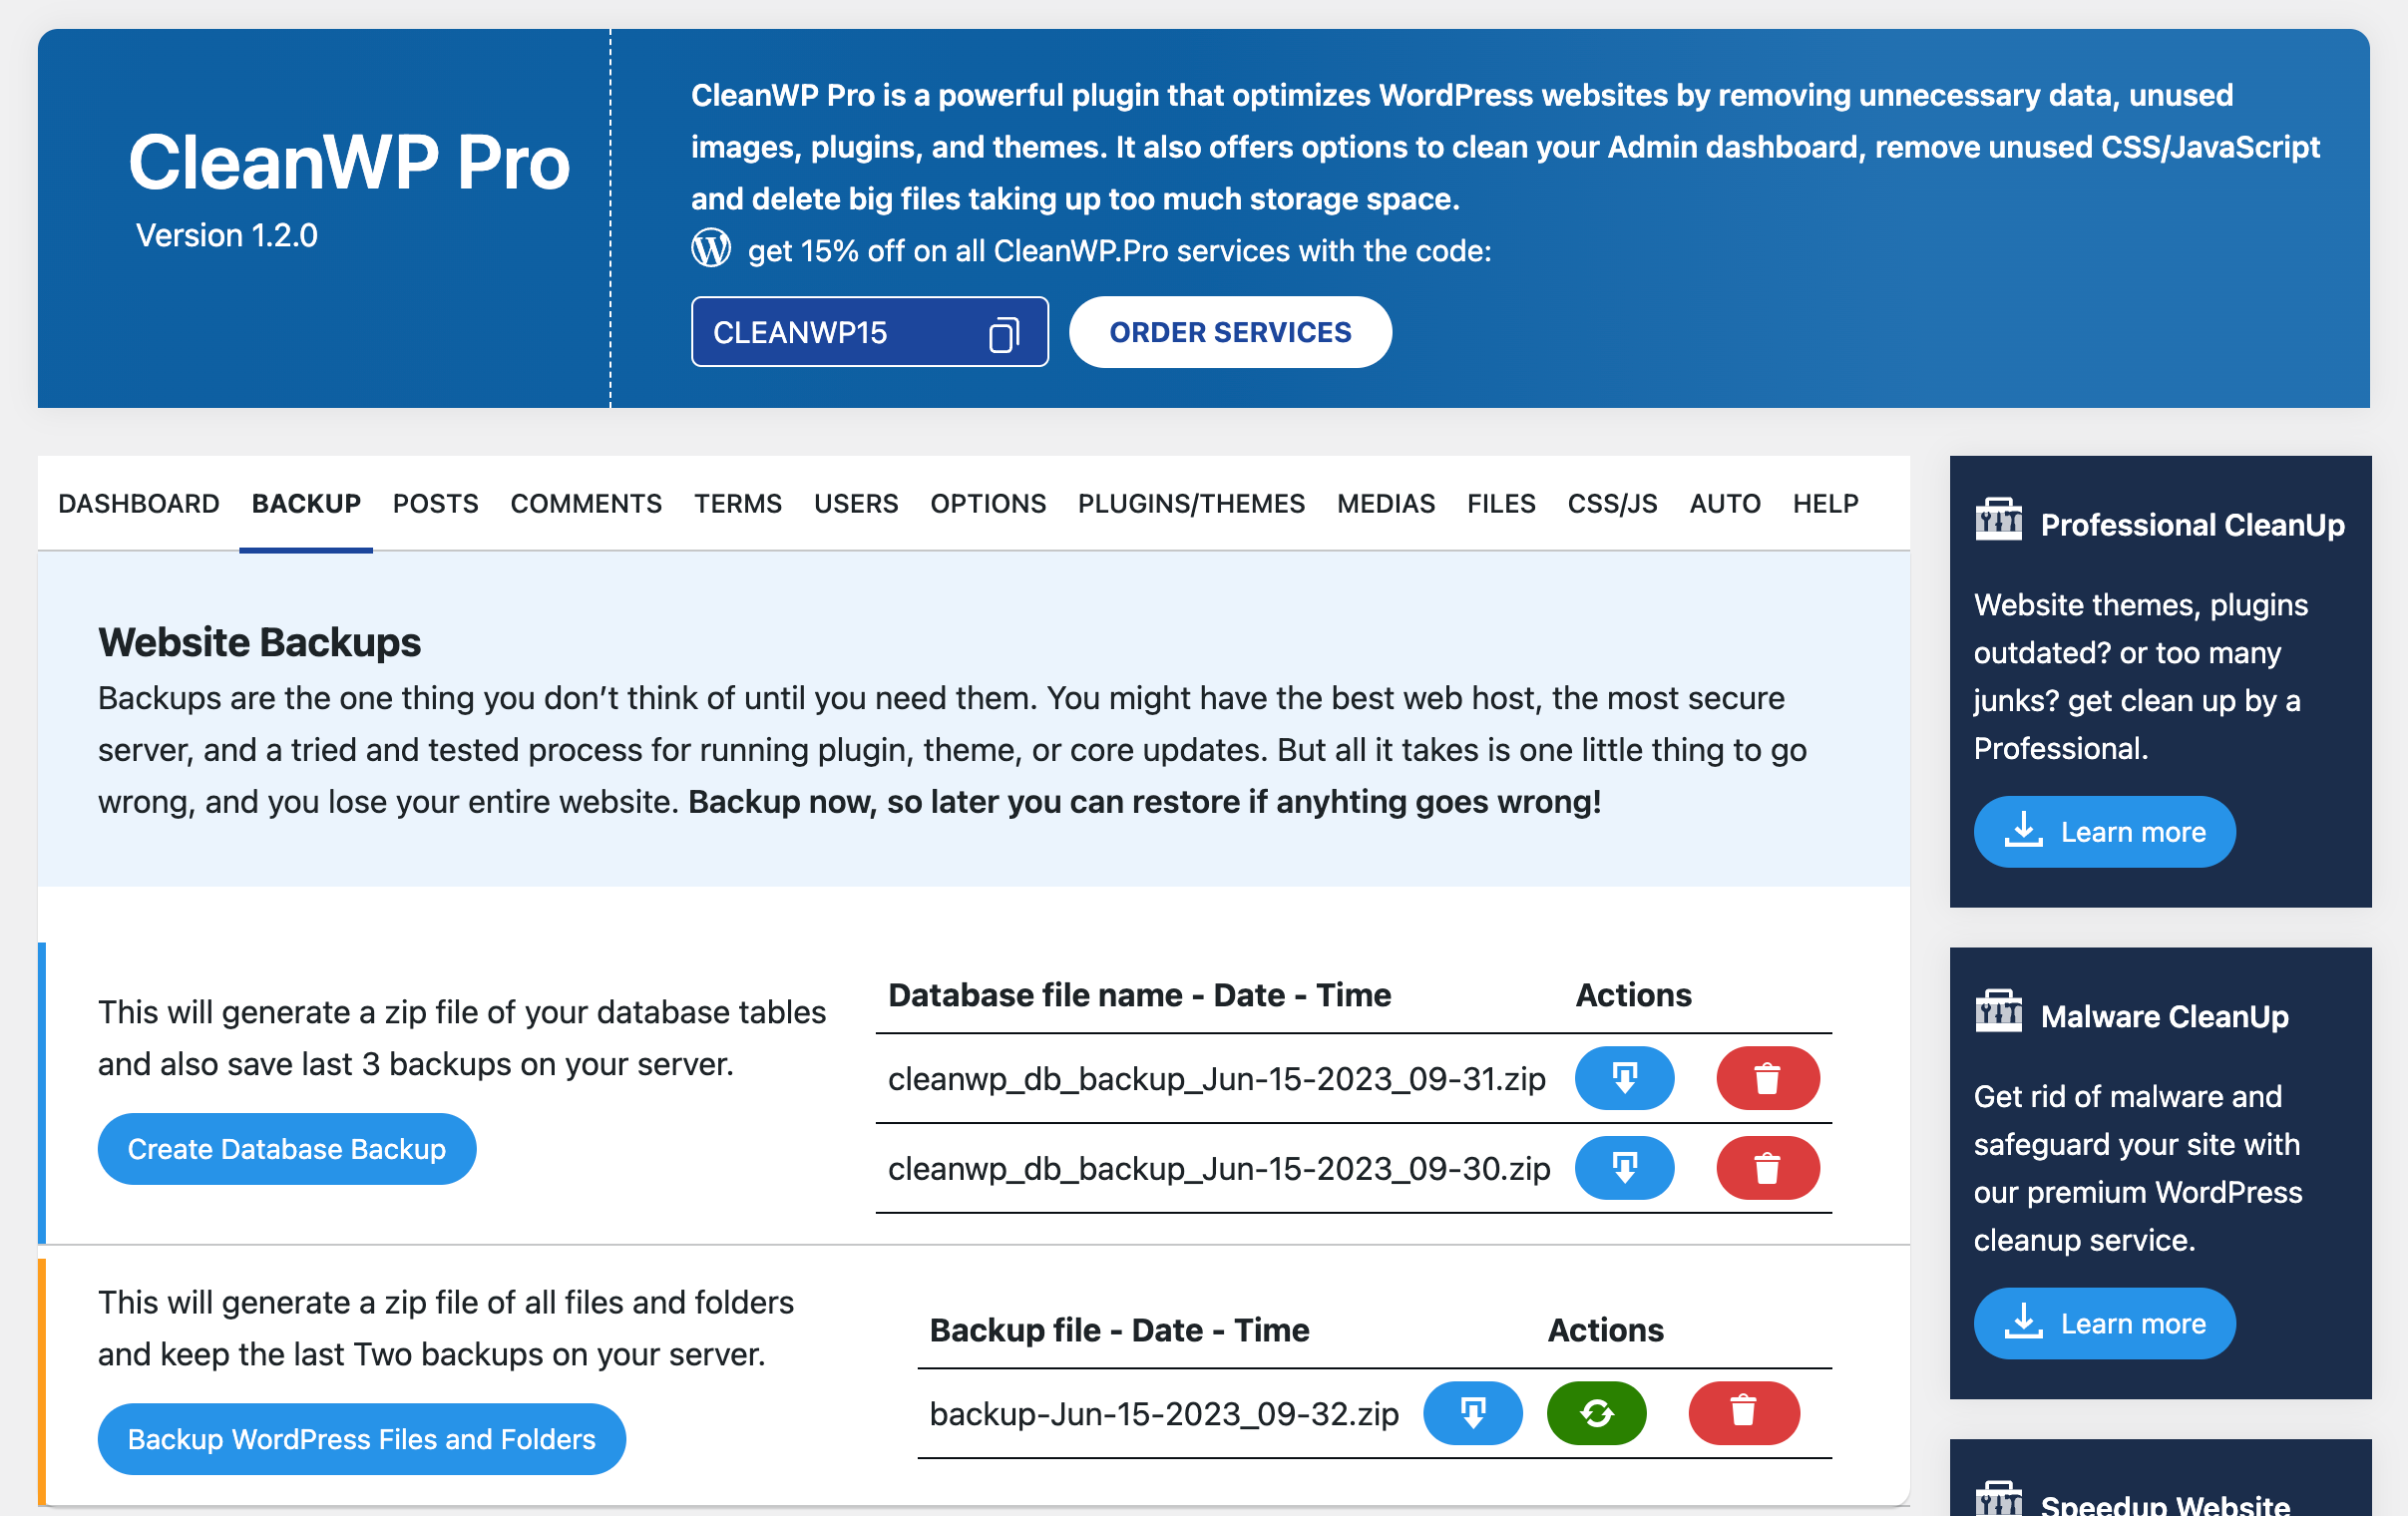Click cleanwp_db_backup_Jun-15-2023_09-31.zip file name

[x=1217, y=1079]
